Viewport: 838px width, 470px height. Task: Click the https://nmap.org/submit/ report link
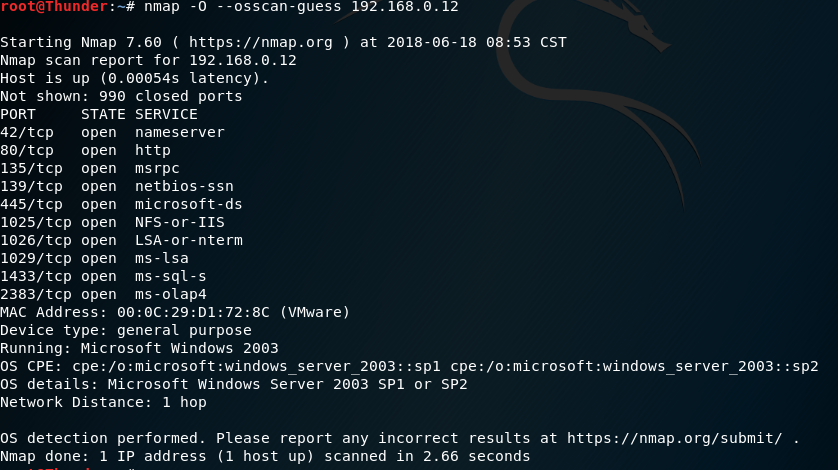click(674, 438)
